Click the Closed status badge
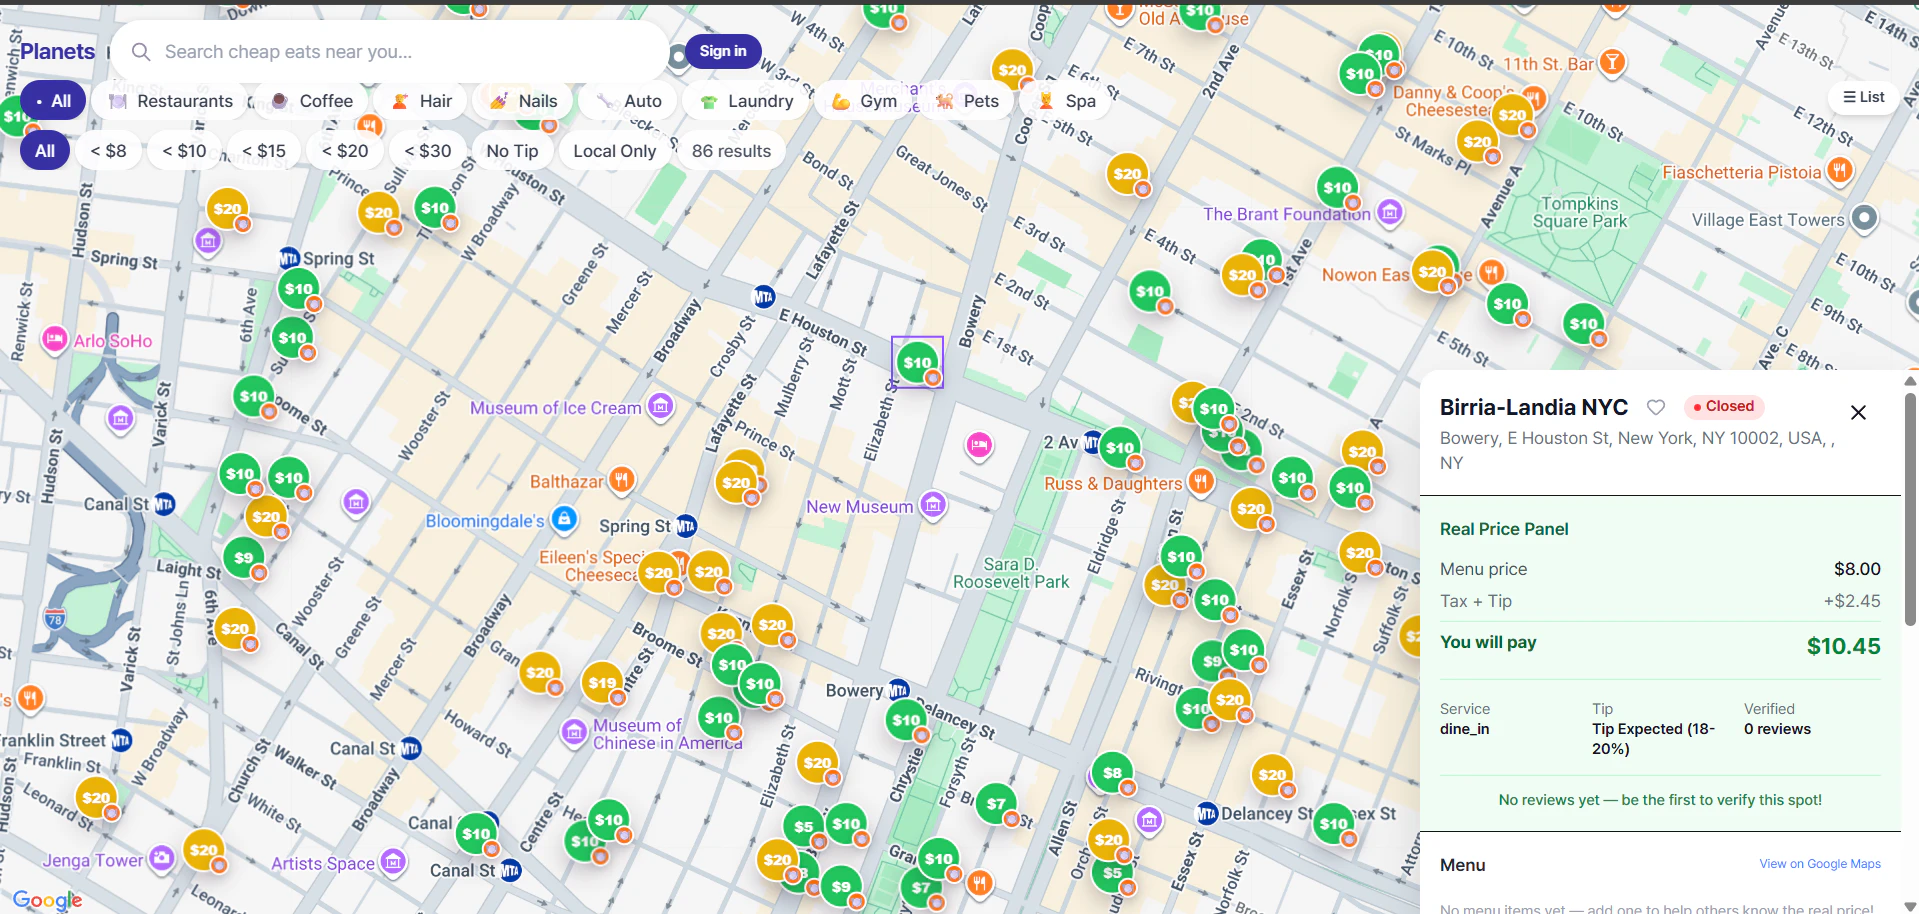The image size is (1919, 914). (1723, 406)
